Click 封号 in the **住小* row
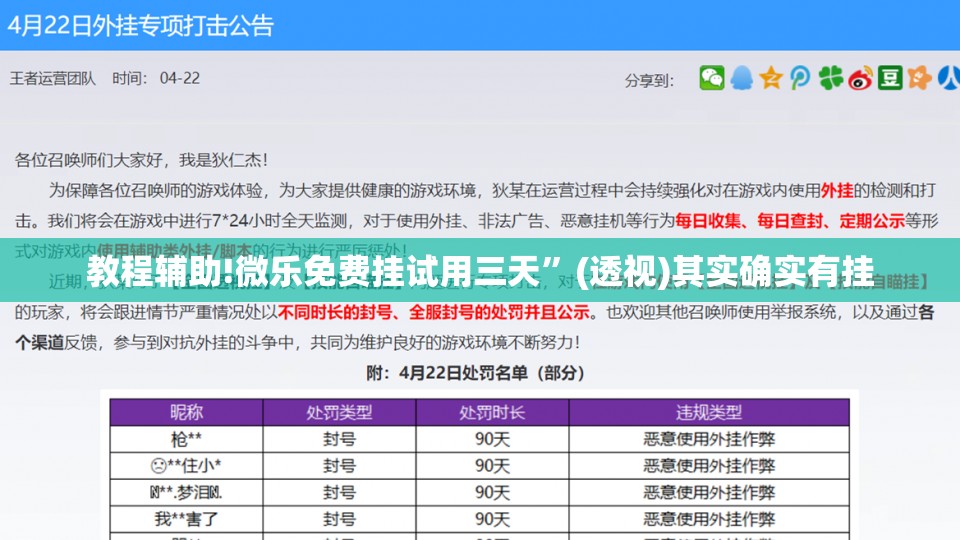 pos(339,466)
